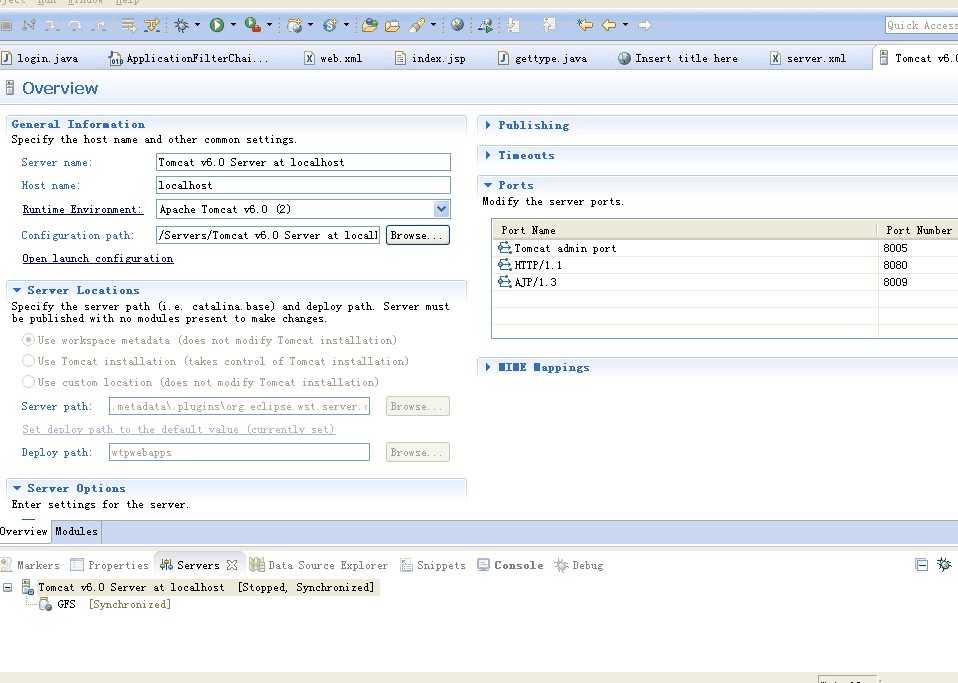Viewport: 958px width, 683px height.
Task: Expand the Publishing section
Action: coord(488,125)
